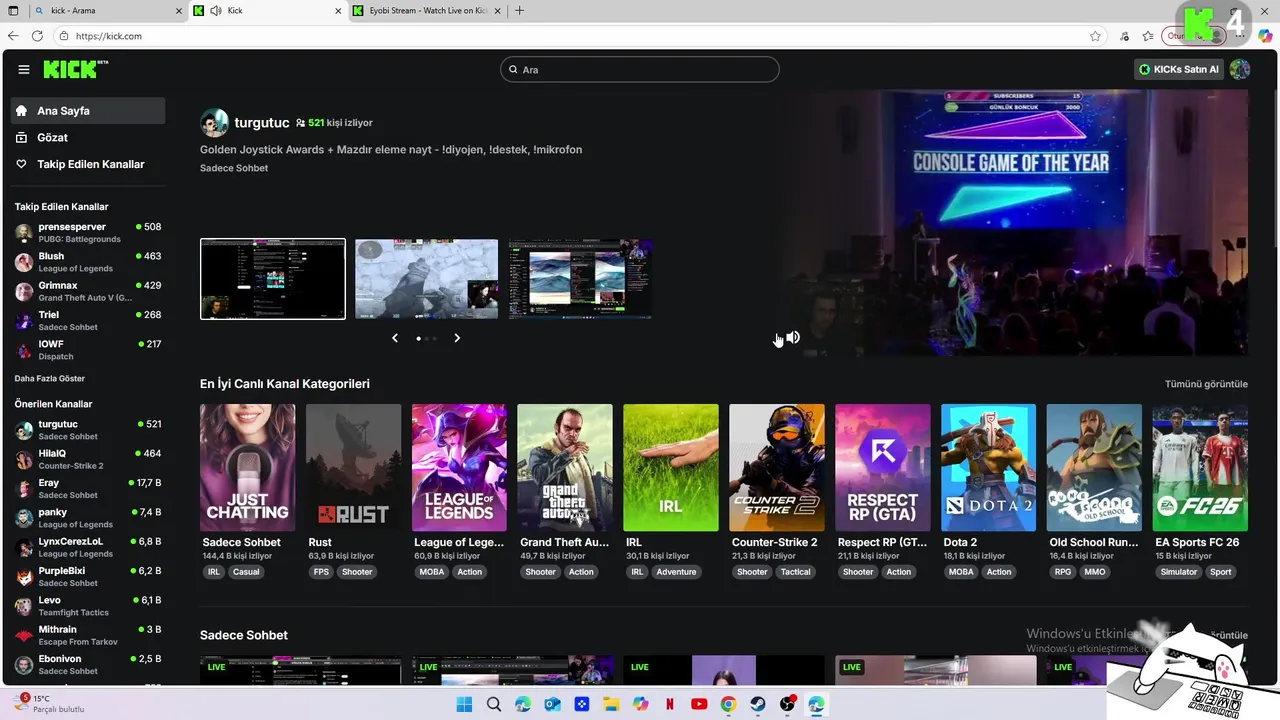Image resolution: width=1280 pixels, height=720 pixels.
Task: Click in the Ara search field
Action: pyautogui.click(x=640, y=70)
